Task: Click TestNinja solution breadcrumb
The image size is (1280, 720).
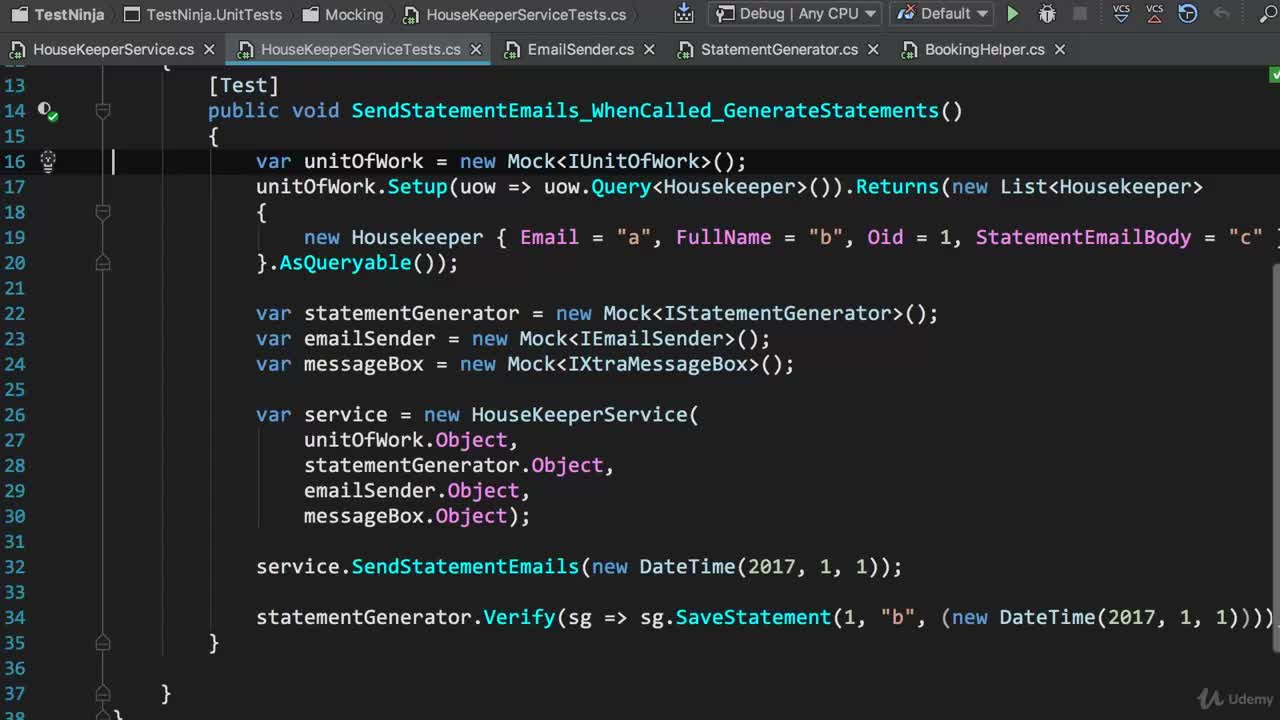Action: pyautogui.click(x=56, y=14)
